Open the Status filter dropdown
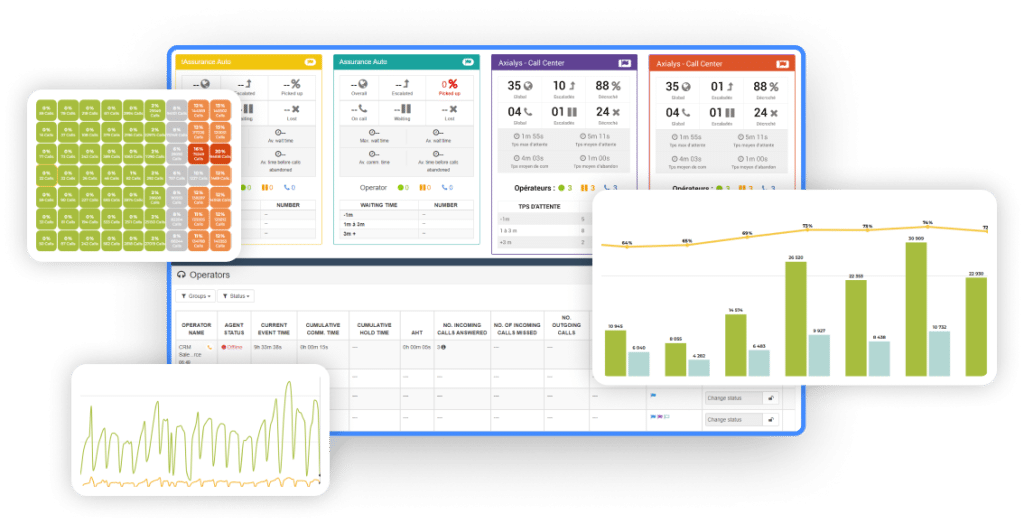 click(236, 296)
